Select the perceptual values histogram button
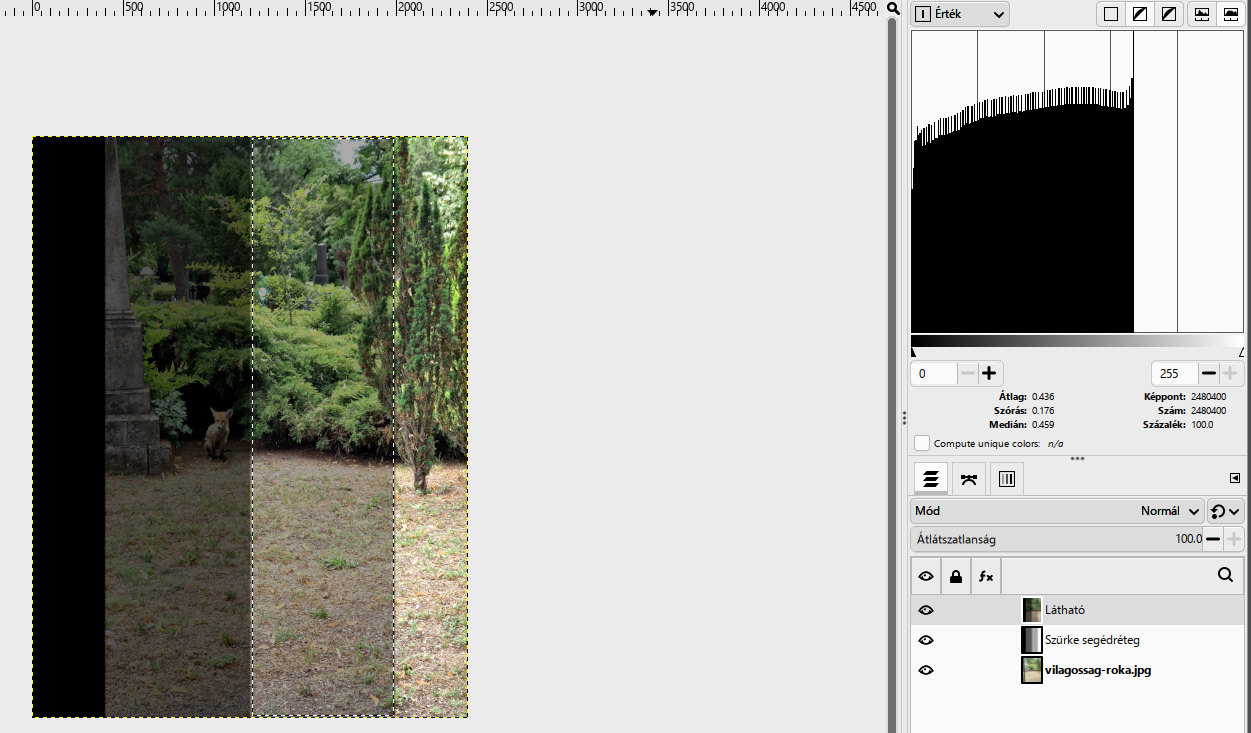This screenshot has height=733, width=1251. click(x=1168, y=14)
